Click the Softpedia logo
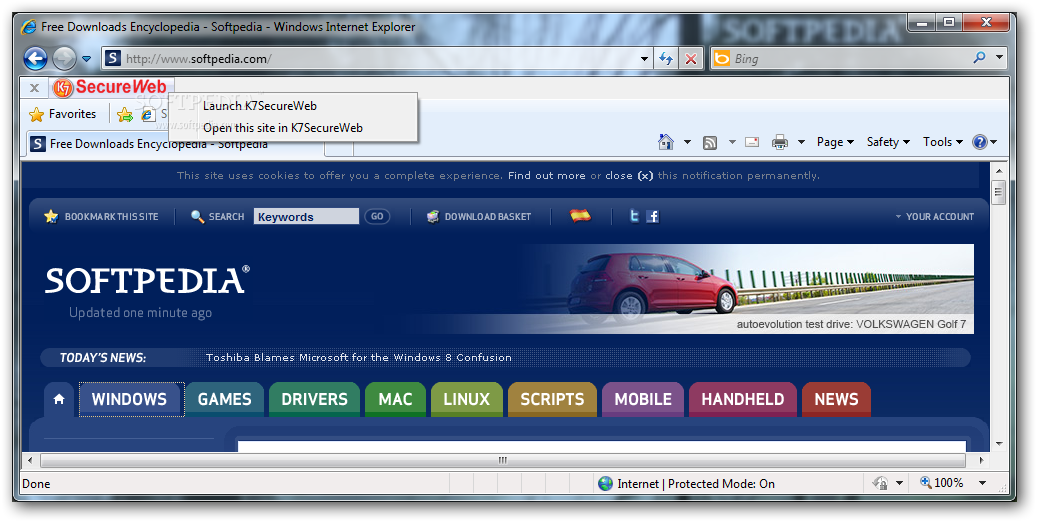 [147, 280]
